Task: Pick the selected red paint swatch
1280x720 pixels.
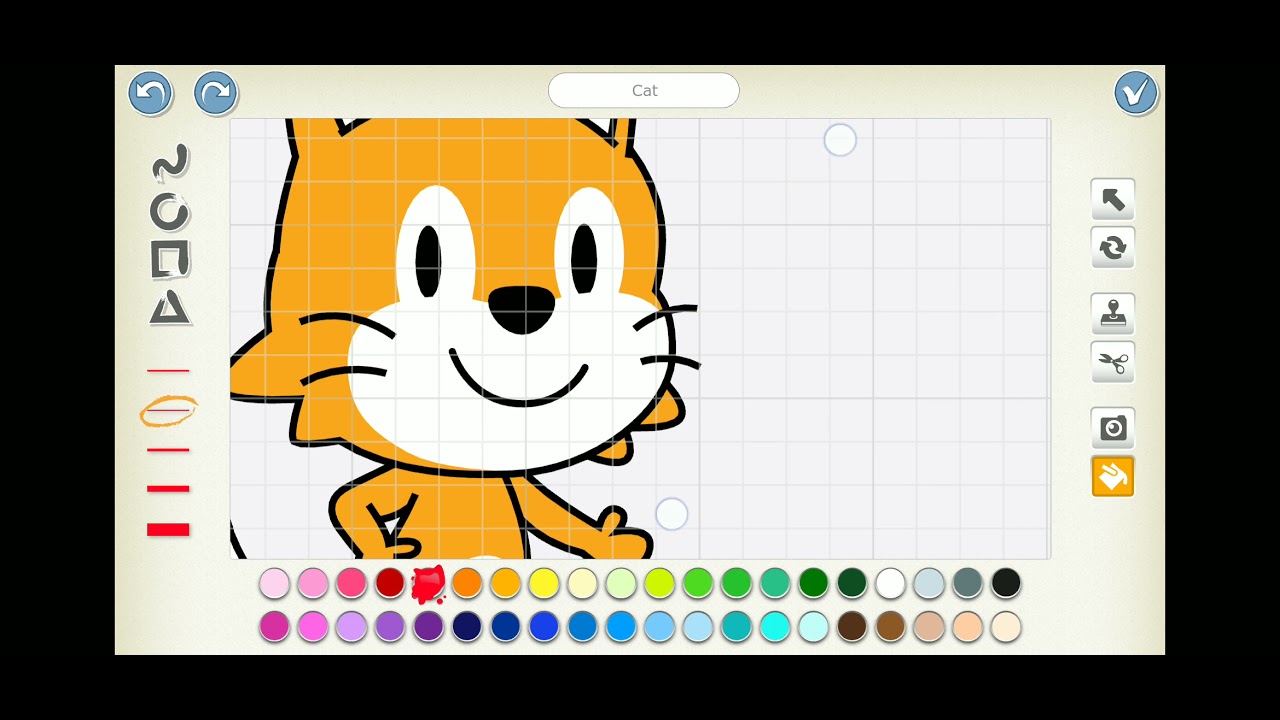Action: click(x=428, y=584)
